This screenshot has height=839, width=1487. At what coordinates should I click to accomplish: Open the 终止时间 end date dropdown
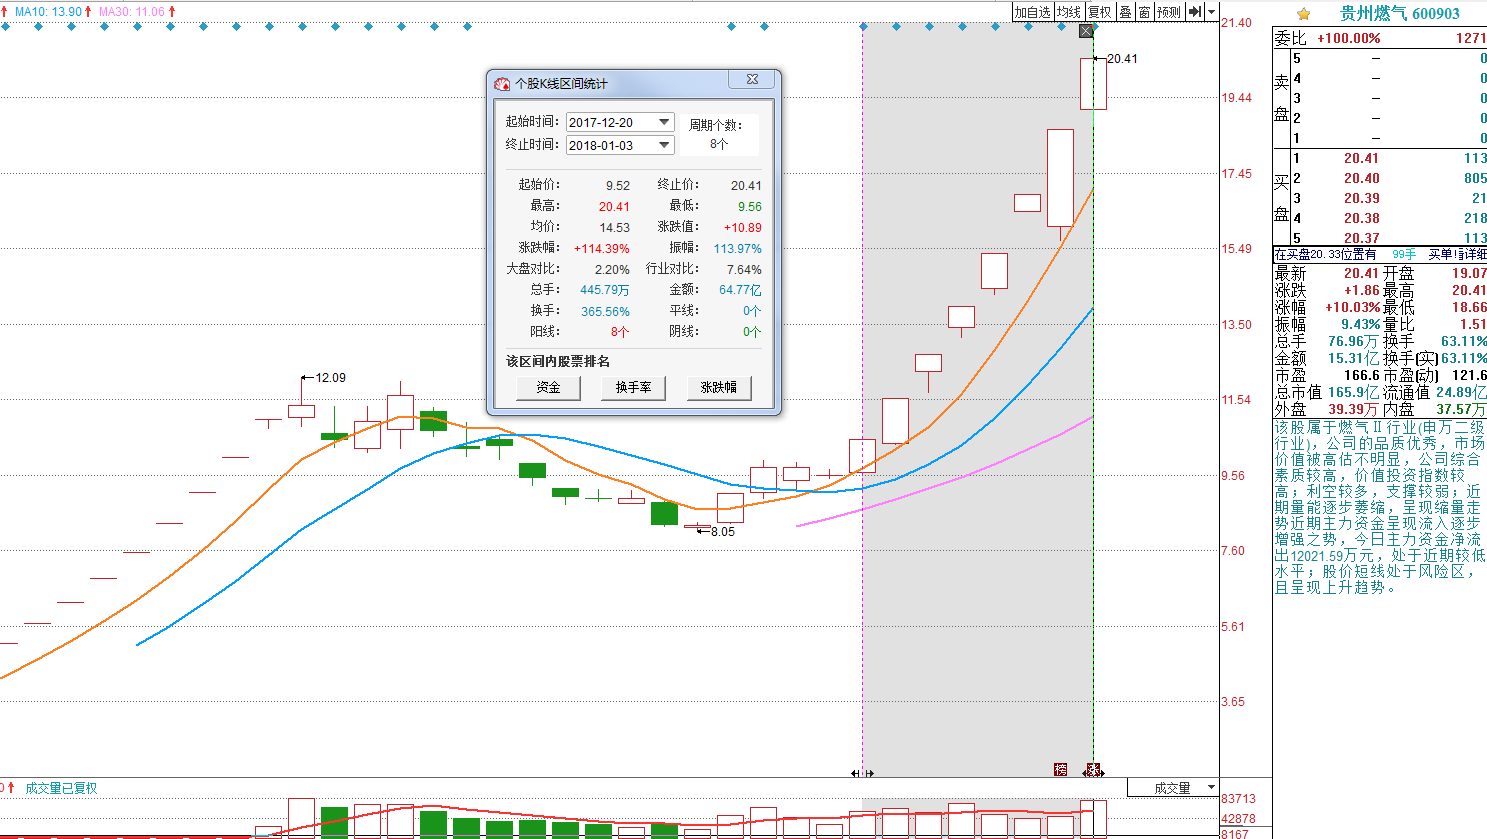(664, 145)
